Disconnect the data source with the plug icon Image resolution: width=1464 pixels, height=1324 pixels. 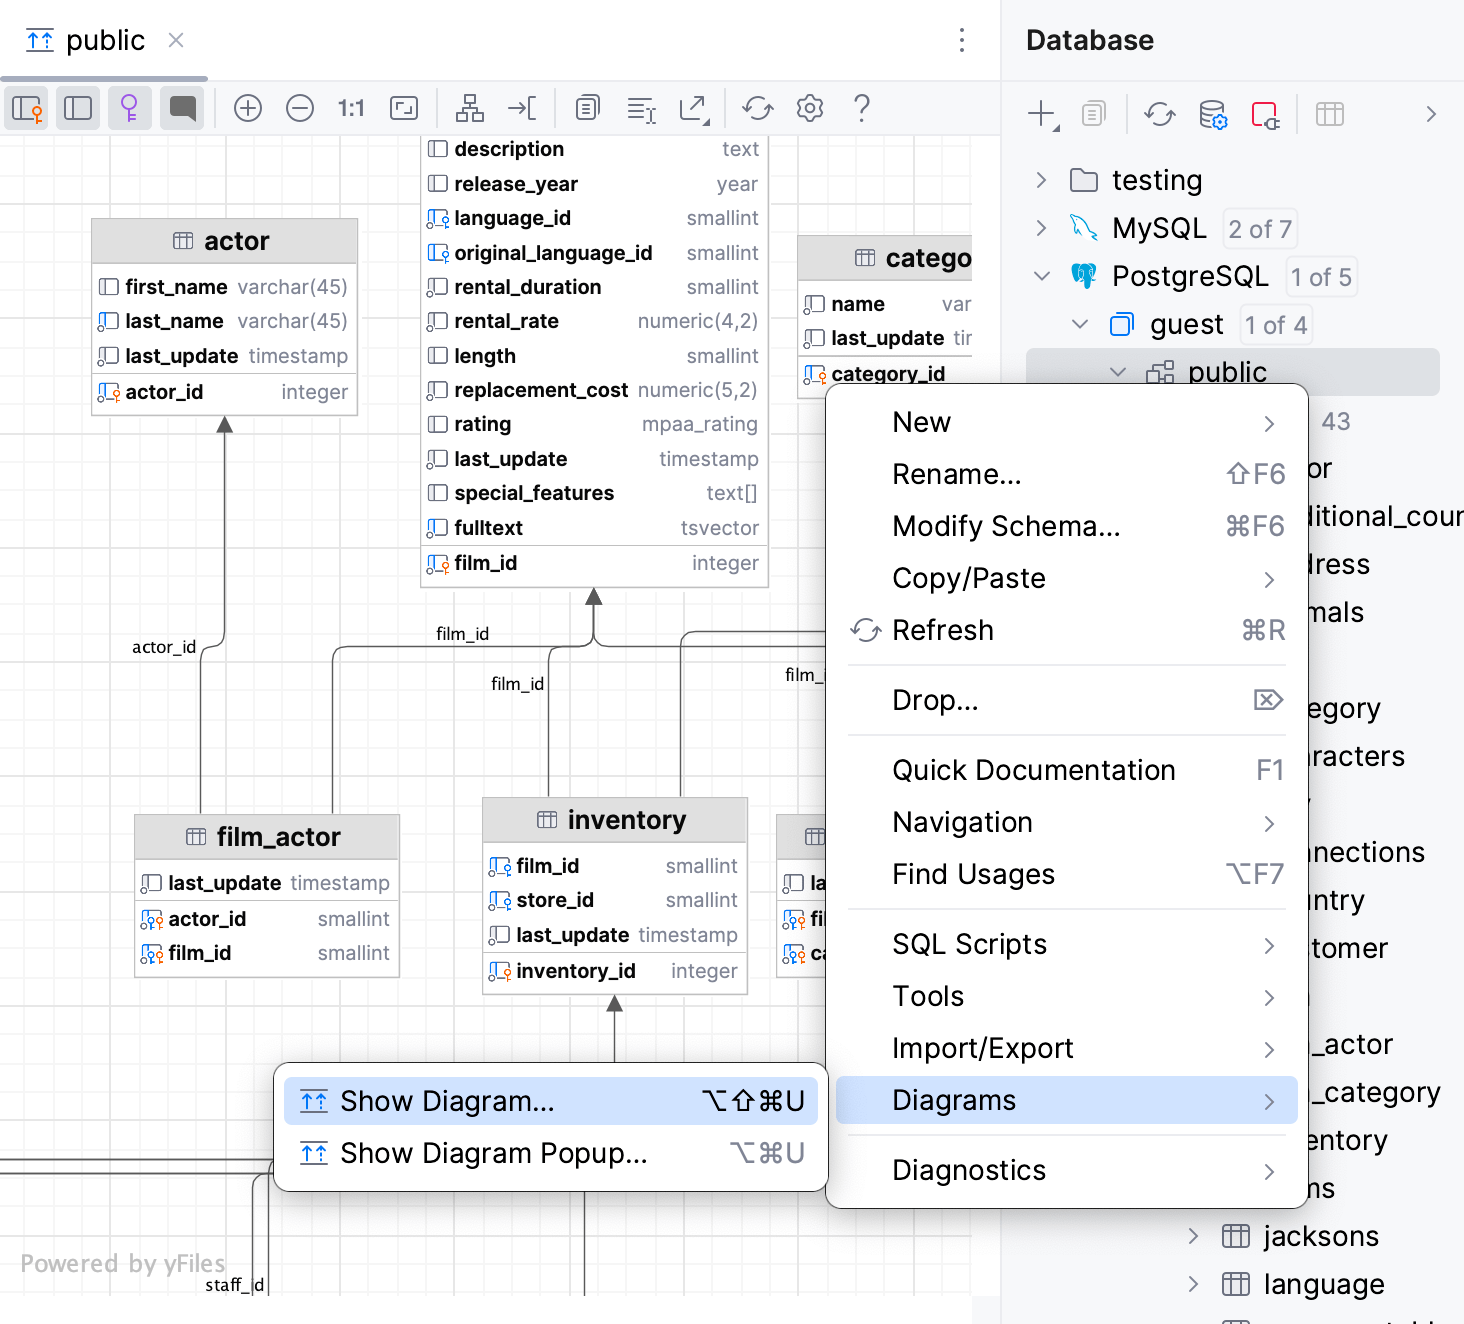pos(1266,114)
